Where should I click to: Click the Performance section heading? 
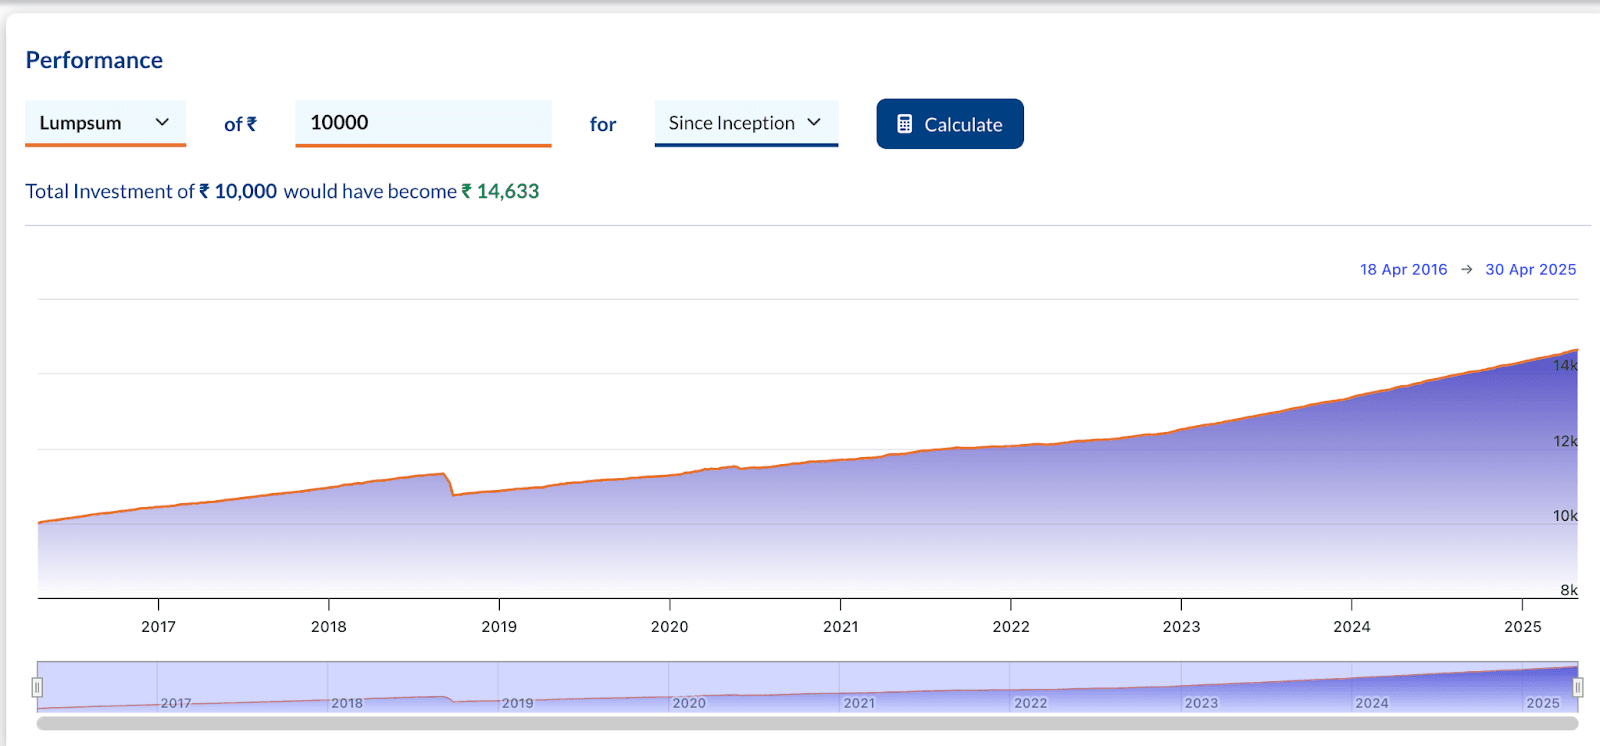94,60
